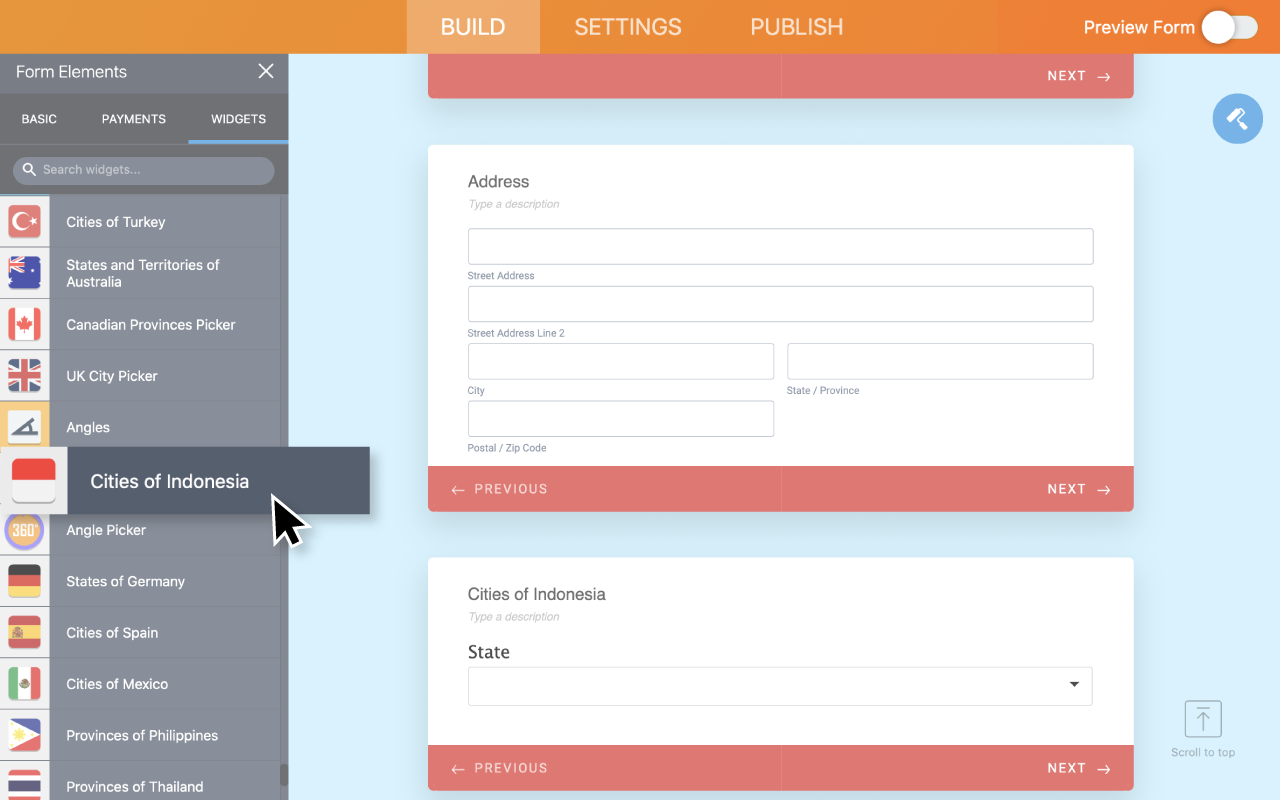This screenshot has width=1280, height=800.
Task: Click the Scroll to top icon
Action: pyautogui.click(x=1203, y=719)
